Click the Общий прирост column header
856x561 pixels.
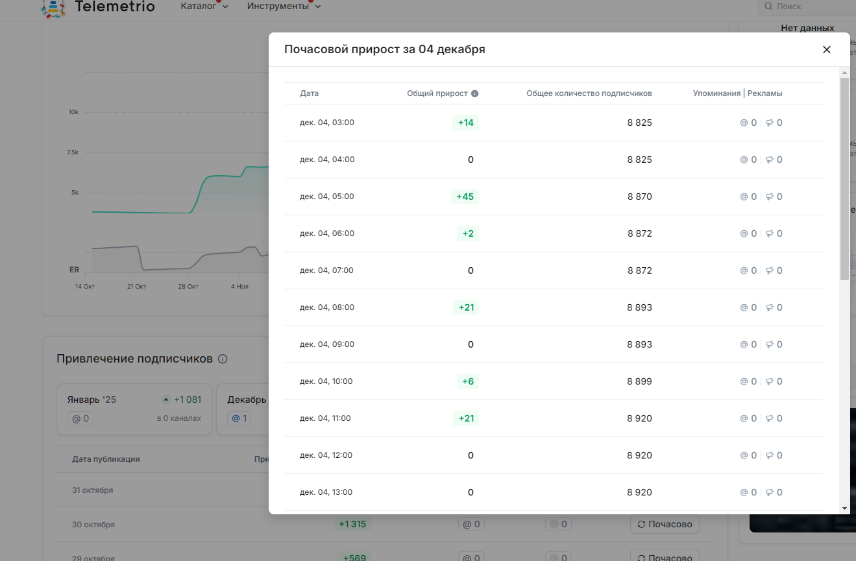tap(437, 93)
